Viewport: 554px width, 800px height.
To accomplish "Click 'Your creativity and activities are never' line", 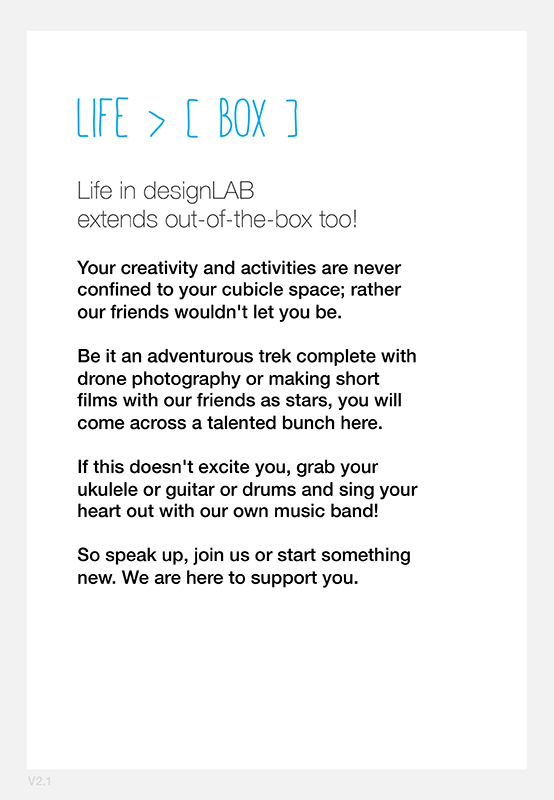I will click(239, 268).
